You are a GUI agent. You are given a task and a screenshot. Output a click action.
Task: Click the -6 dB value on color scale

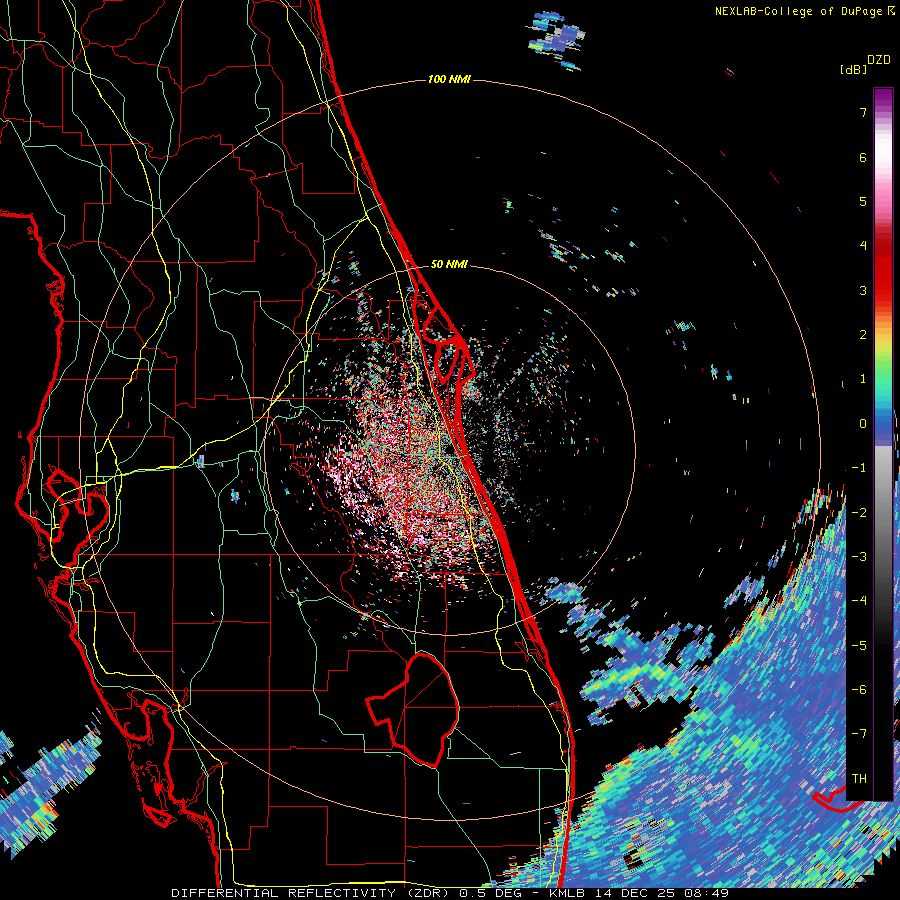[x=859, y=689]
